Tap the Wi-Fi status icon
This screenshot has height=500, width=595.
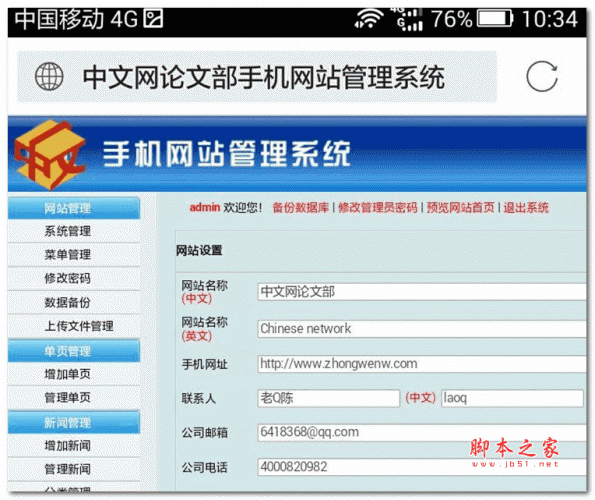click(x=369, y=19)
